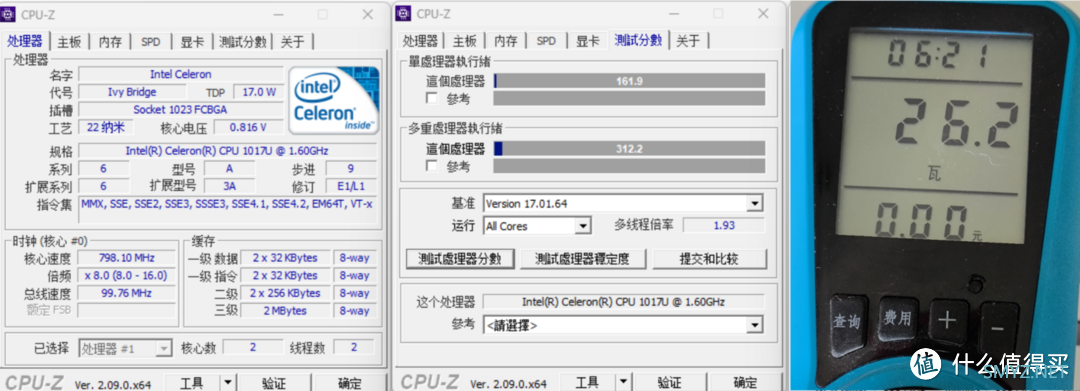The image size is (1080, 391).
Task: Select 显卡 tab in right CPU-Z window
Action: click(588, 41)
